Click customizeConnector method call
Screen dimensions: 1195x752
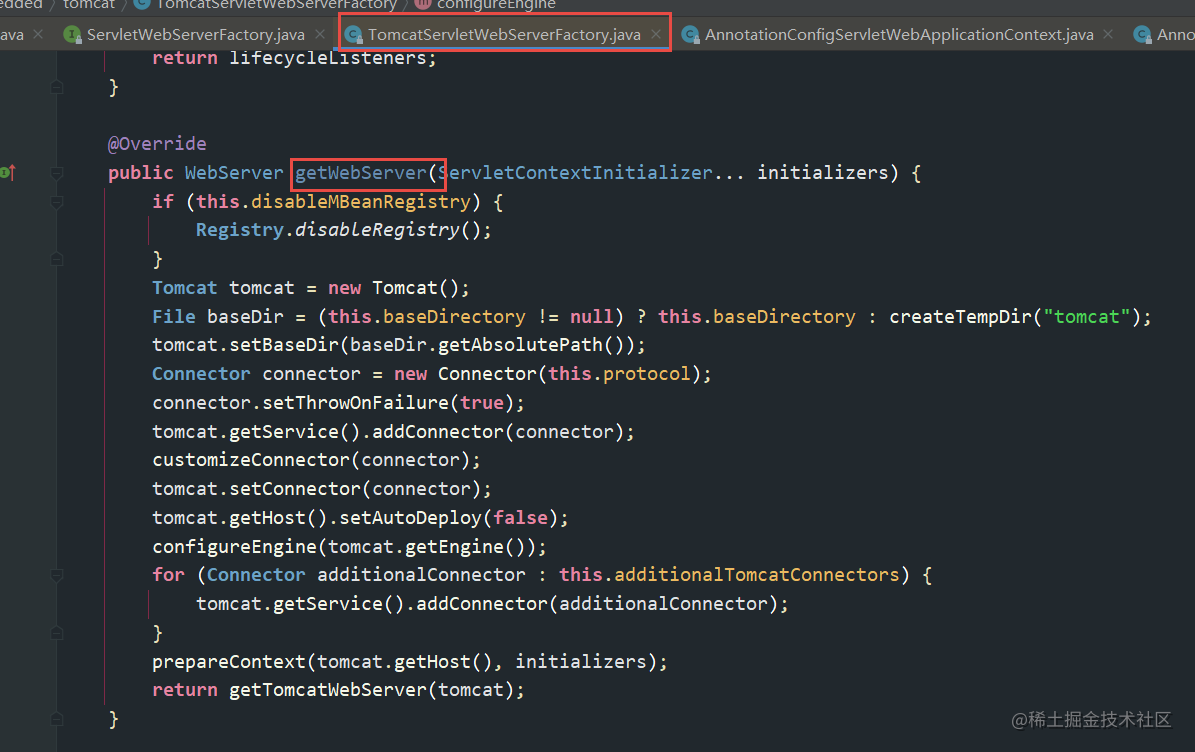tap(251, 460)
